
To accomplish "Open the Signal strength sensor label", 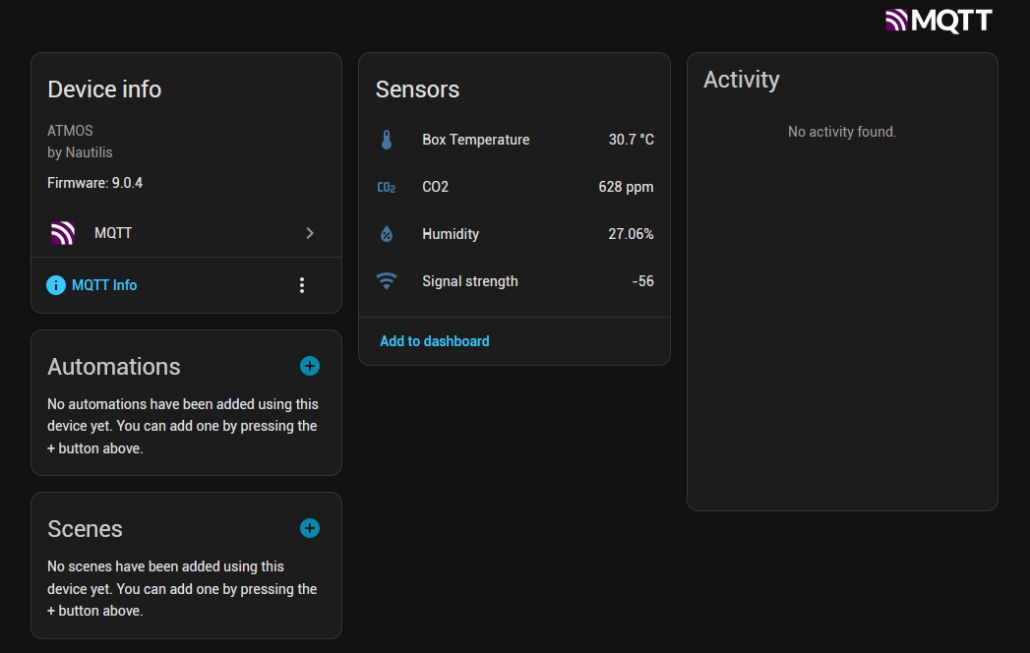I will tap(469, 281).
